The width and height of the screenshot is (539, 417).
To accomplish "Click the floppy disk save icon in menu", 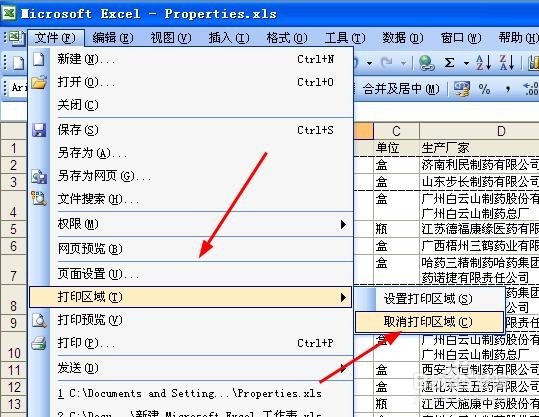I will point(39,130).
